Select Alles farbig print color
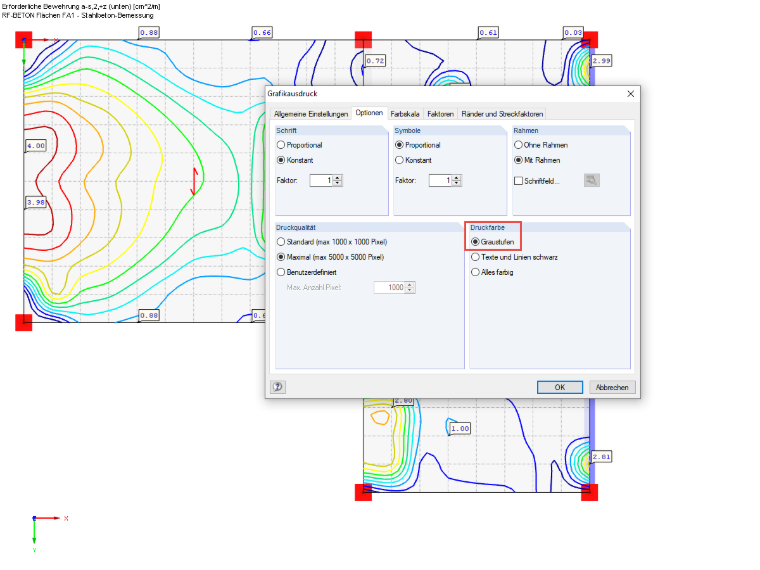Image resolution: width=760 pixels, height=570 pixels. point(492,272)
